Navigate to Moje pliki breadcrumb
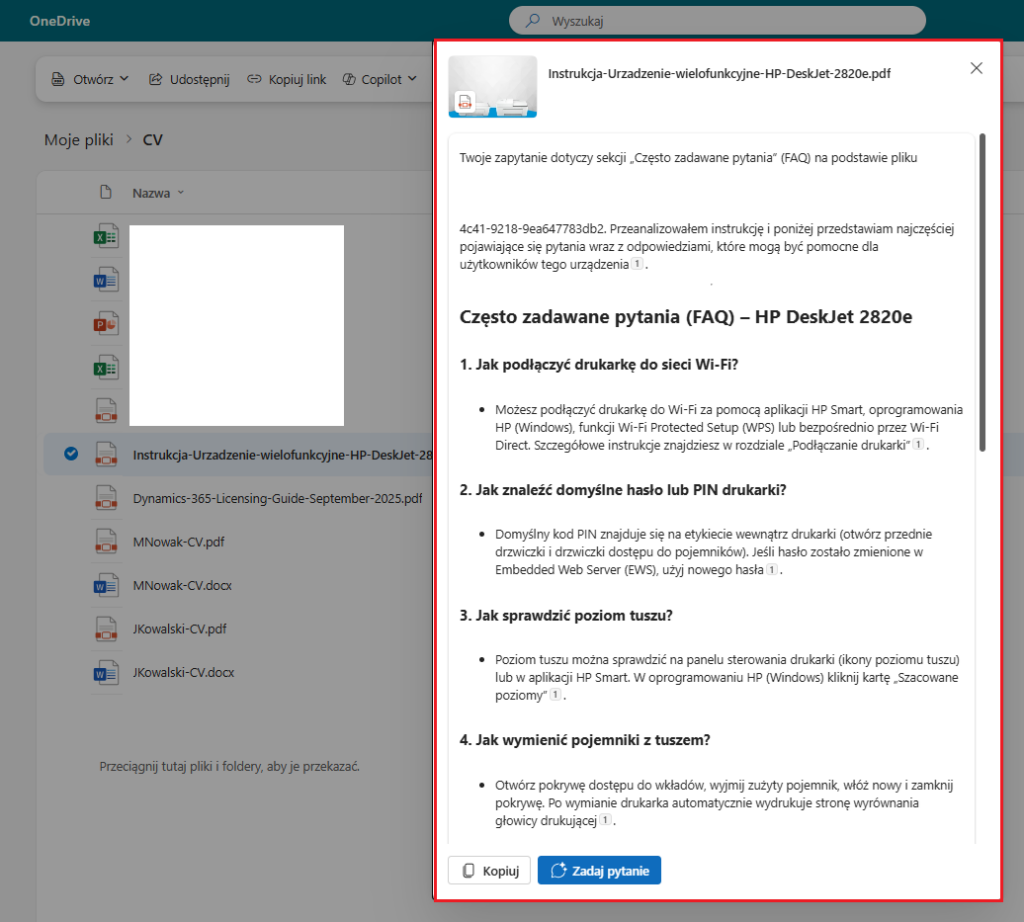This screenshot has width=1024, height=922. [78, 140]
